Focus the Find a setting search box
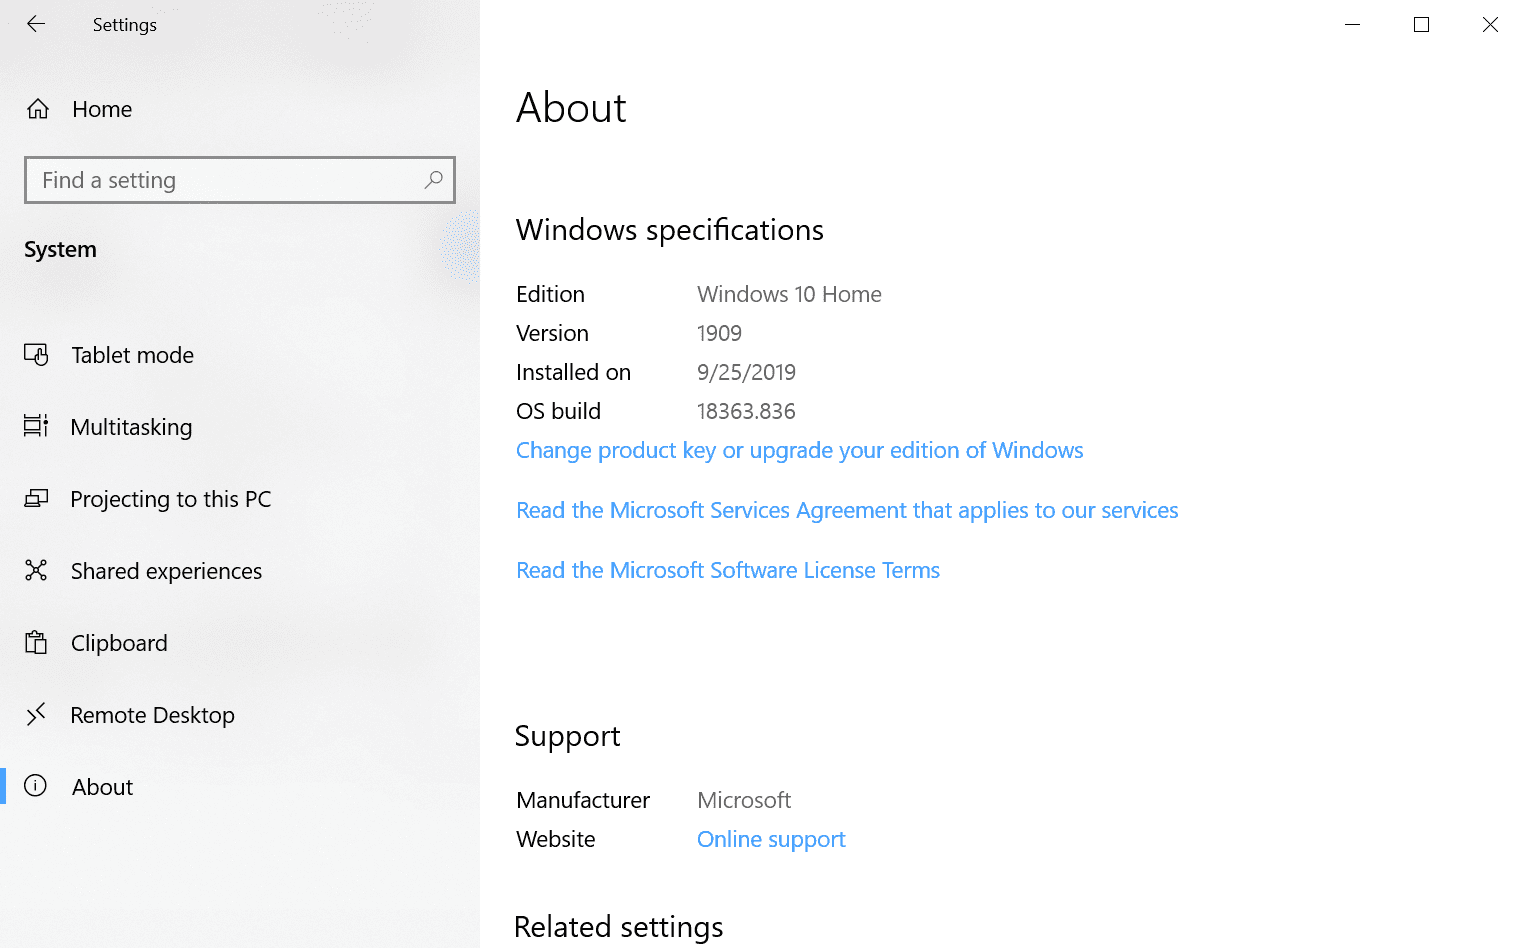 click(x=240, y=180)
